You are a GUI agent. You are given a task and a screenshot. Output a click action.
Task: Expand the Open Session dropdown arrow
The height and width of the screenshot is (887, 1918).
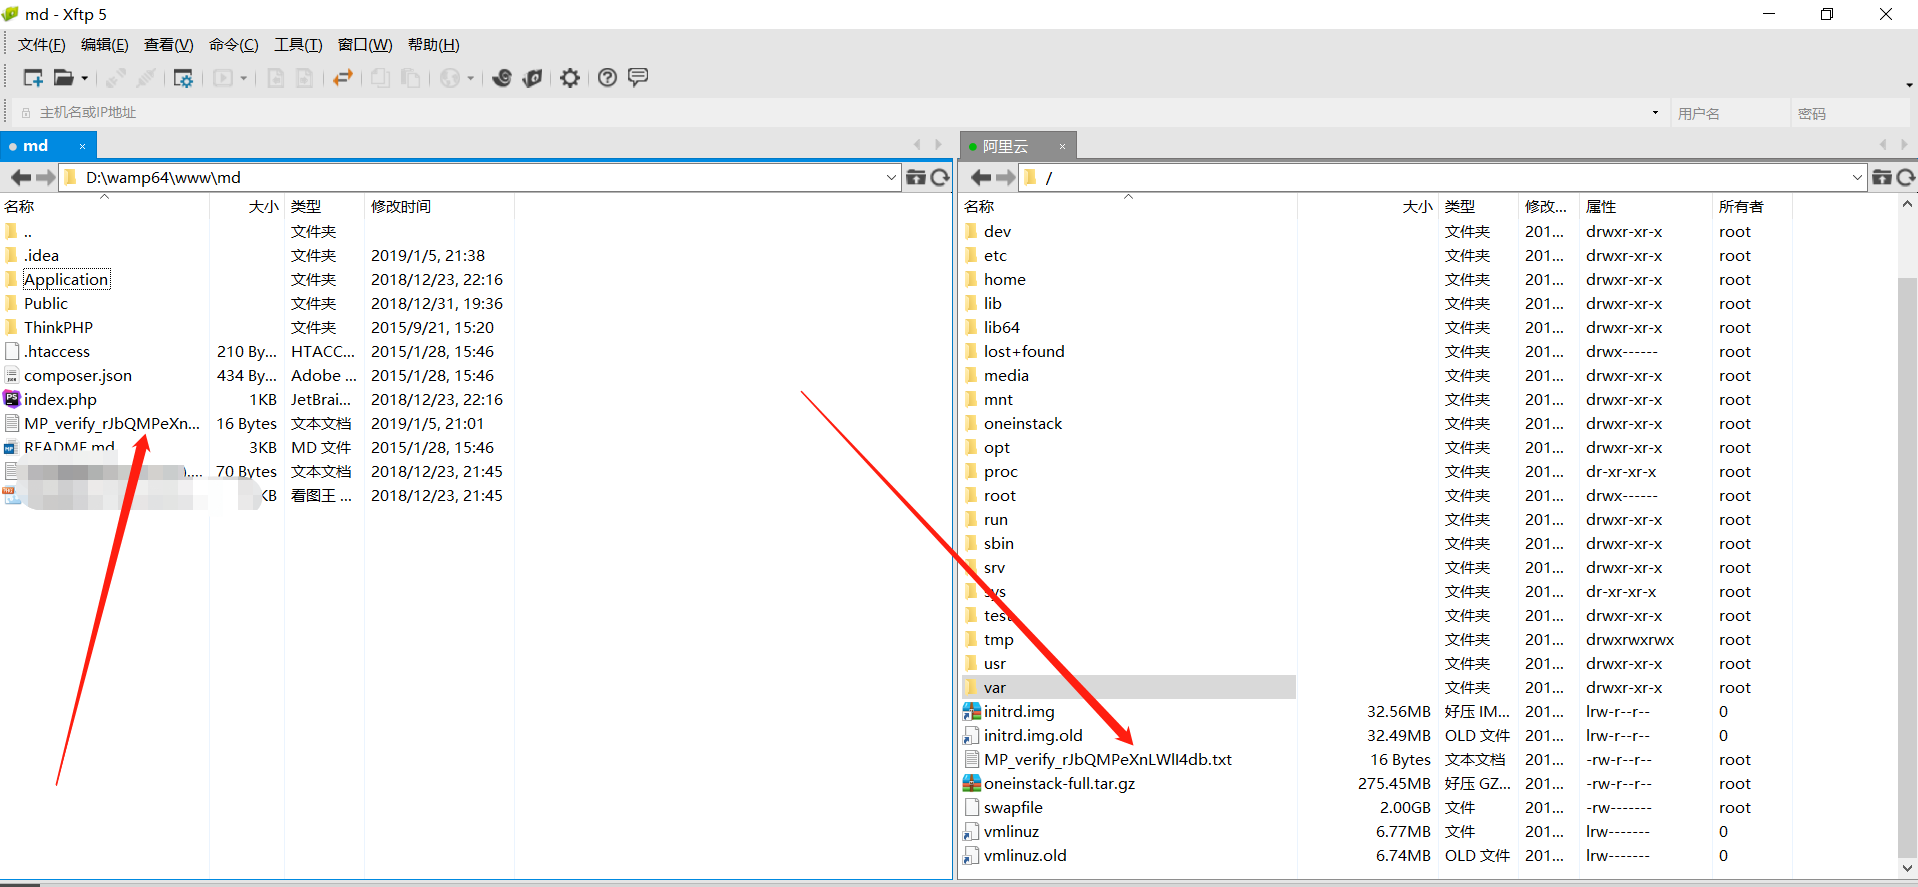[x=84, y=78]
